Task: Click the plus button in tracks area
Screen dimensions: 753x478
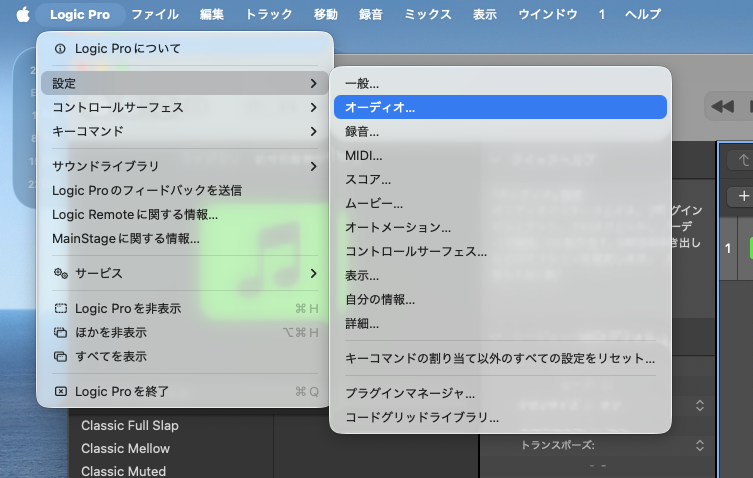Action: tap(743, 196)
